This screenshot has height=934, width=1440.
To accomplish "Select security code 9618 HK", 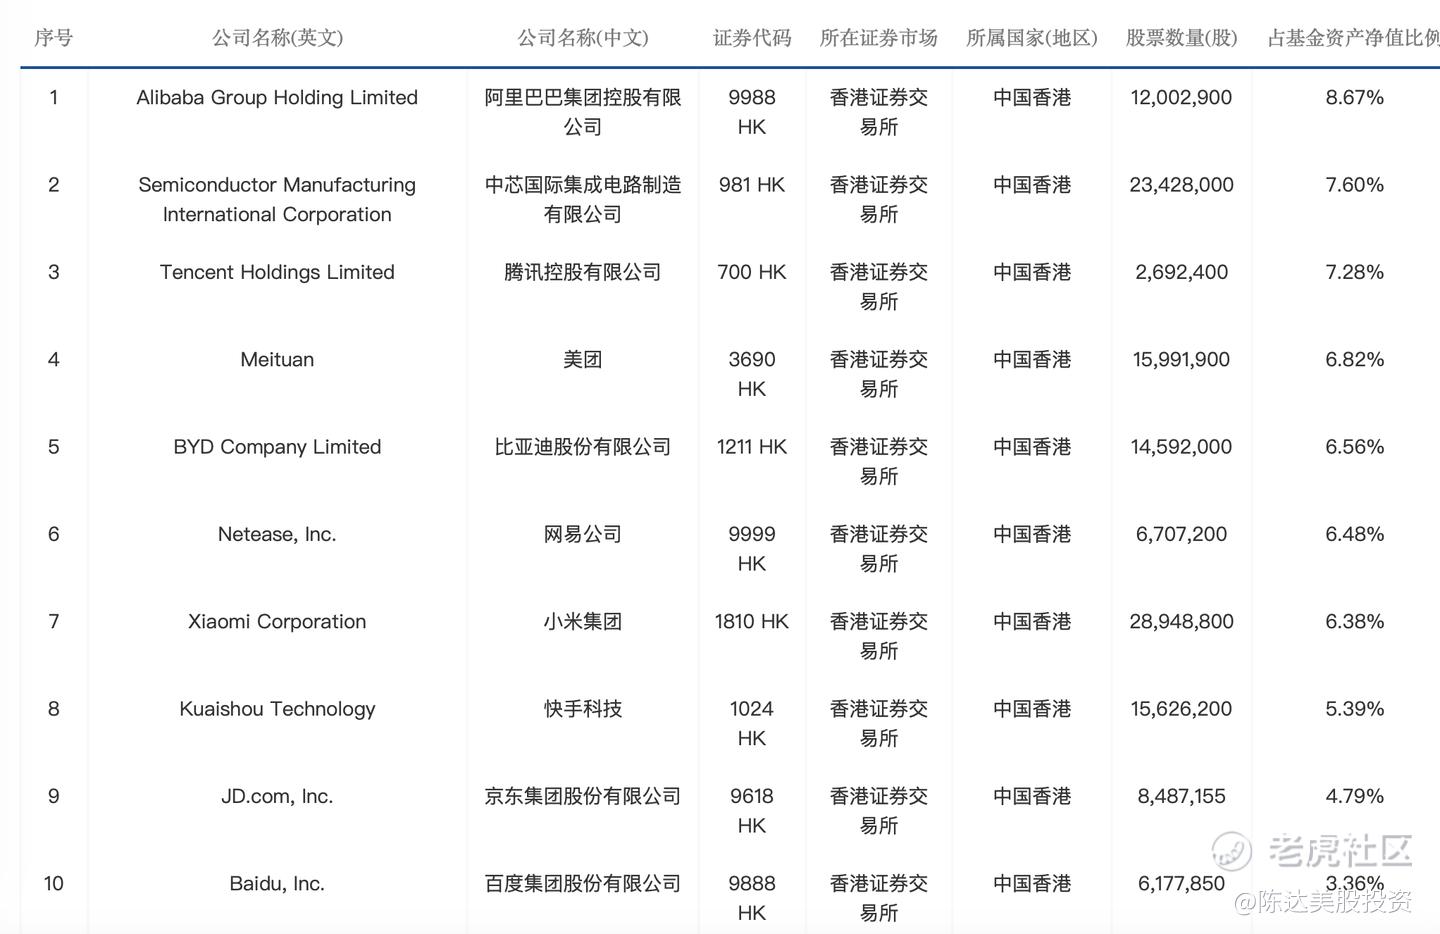I will click(752, 811).
